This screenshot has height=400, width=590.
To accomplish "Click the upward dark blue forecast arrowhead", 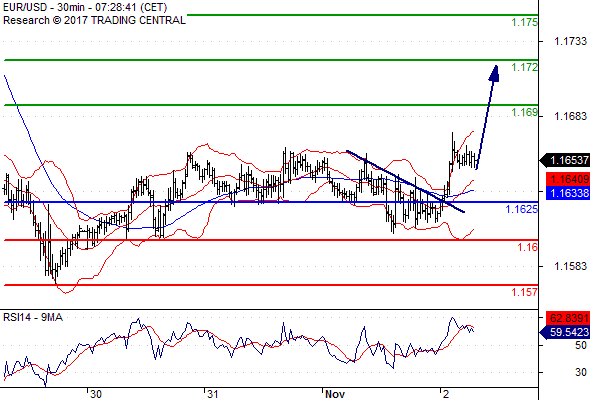I will tap(494, 73).
